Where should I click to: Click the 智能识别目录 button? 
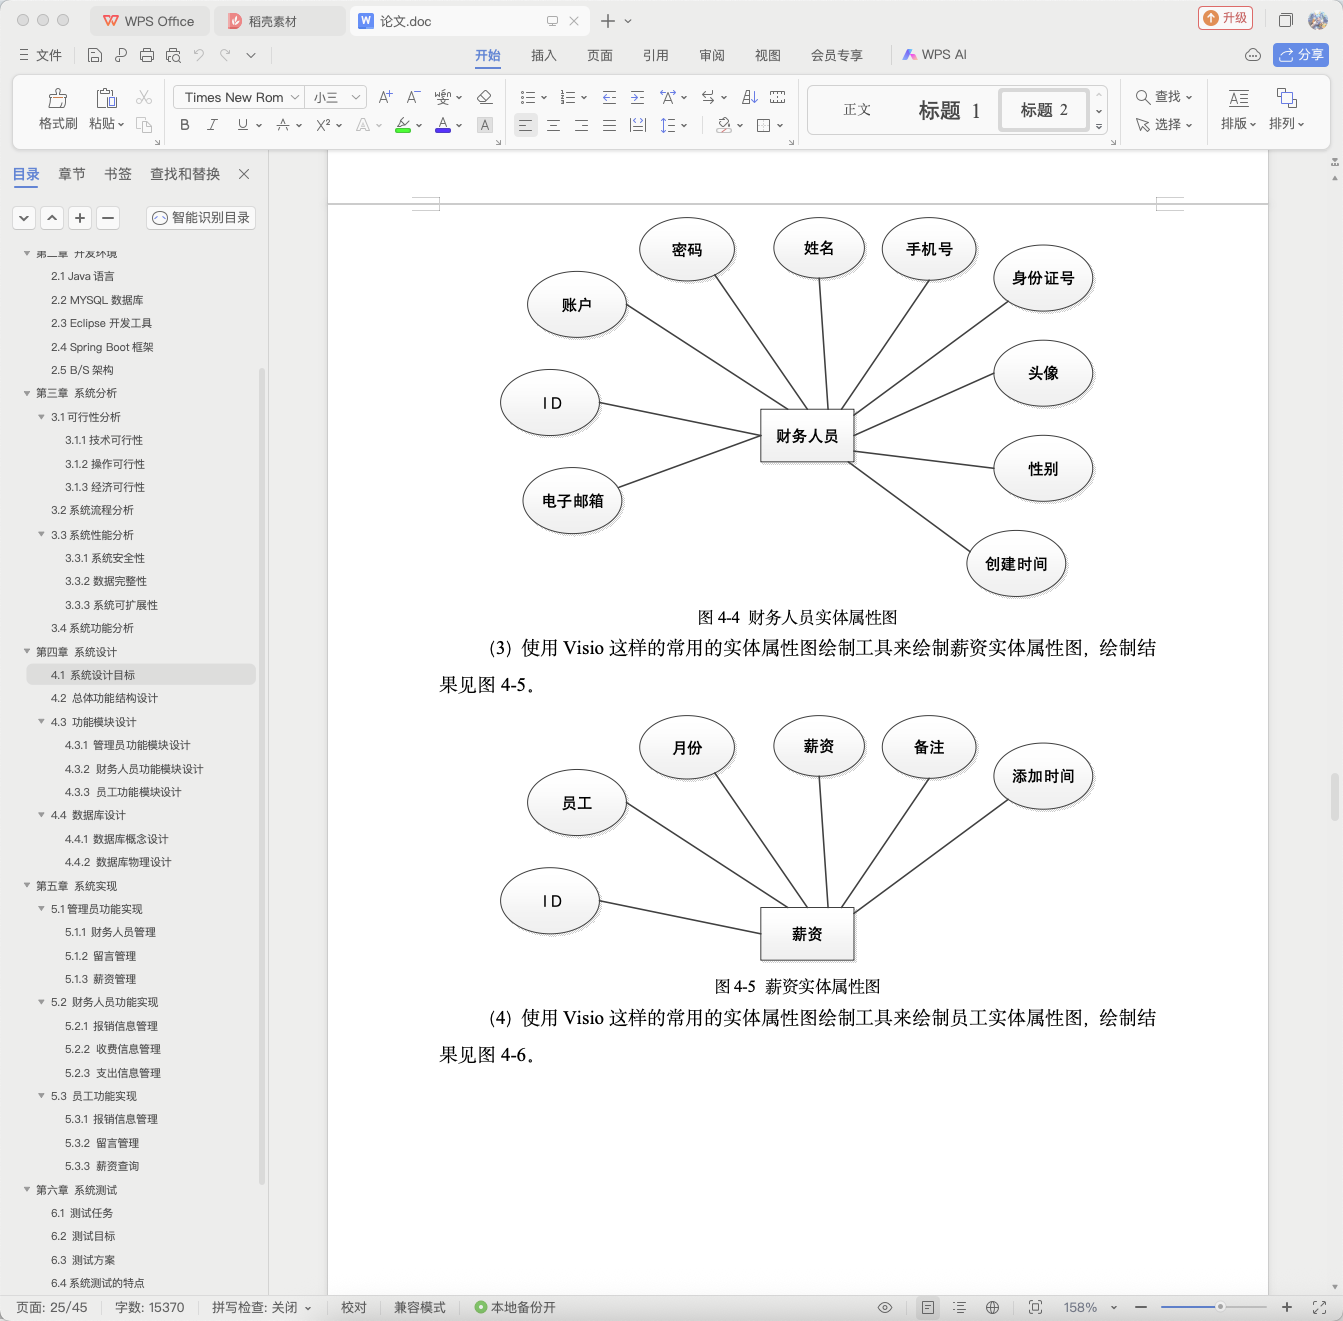pyautogui.click(x=201, y=217)
